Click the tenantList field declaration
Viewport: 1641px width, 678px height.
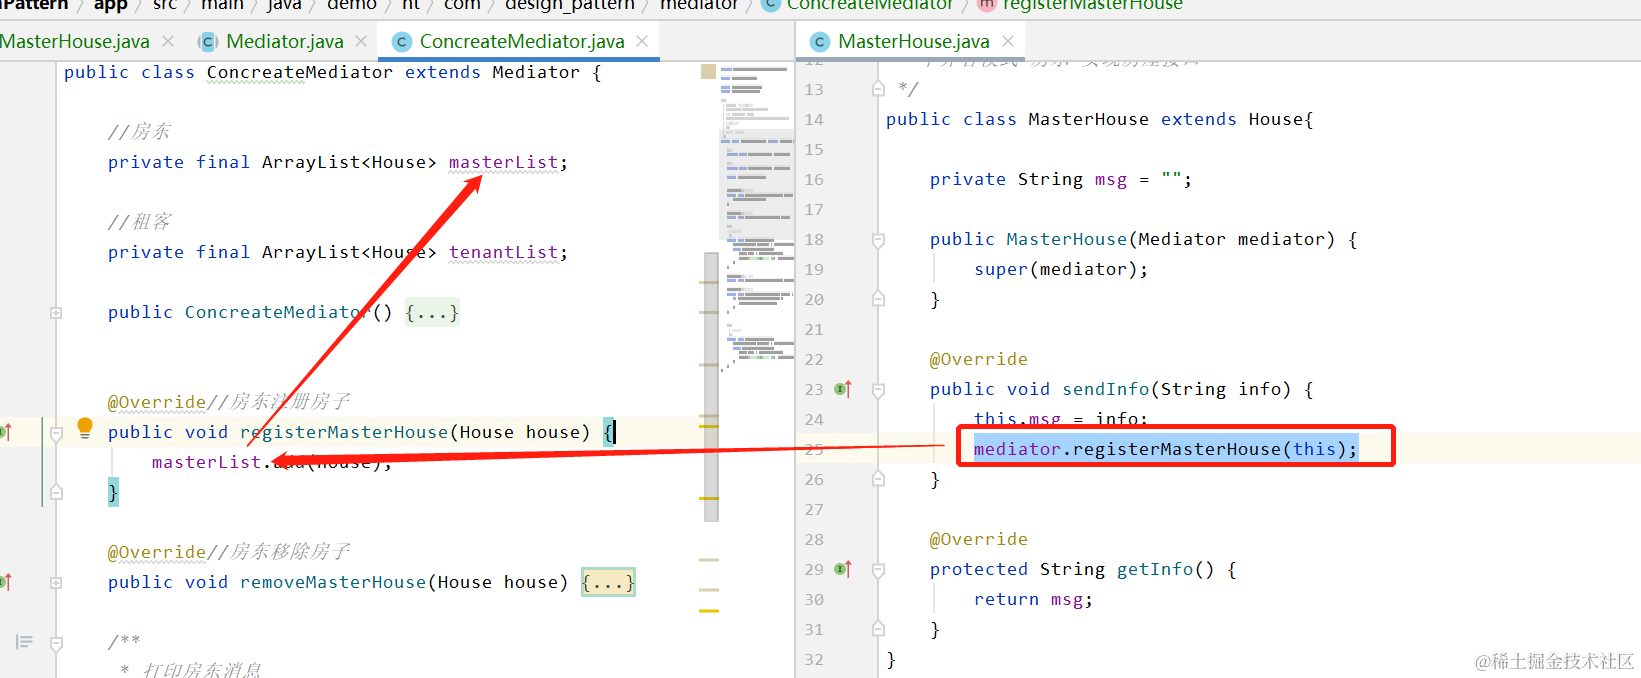coord(503,252)
